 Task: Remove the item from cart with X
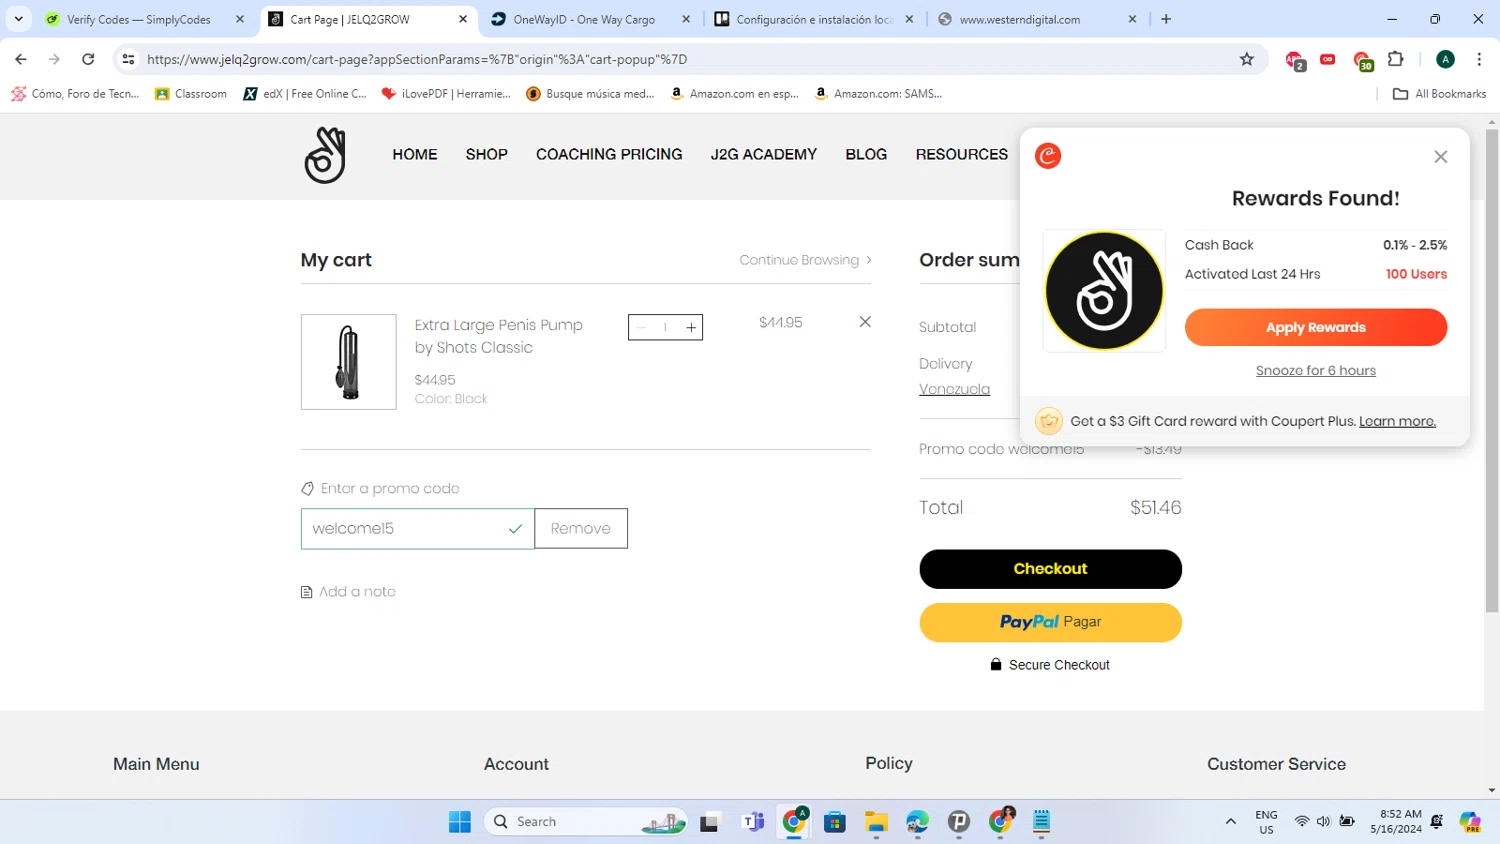pyautogui.click(x=865, y=322)
